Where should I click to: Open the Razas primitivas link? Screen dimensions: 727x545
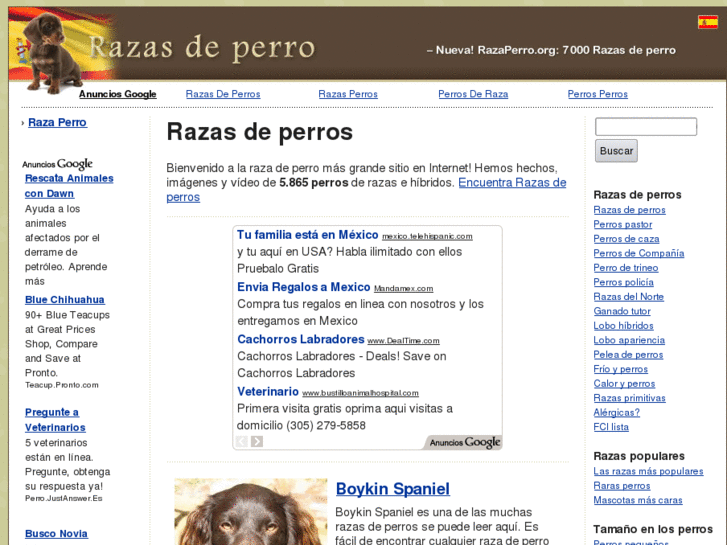tap(630, 398)
